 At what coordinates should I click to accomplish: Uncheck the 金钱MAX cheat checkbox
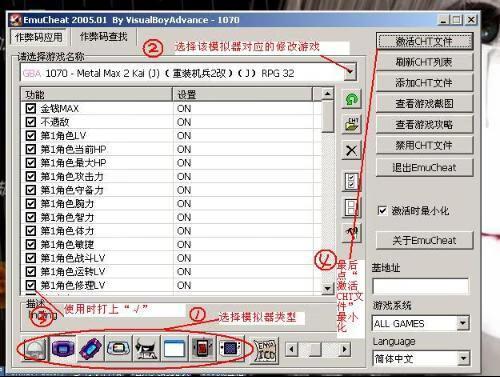(x=31, y=108)
